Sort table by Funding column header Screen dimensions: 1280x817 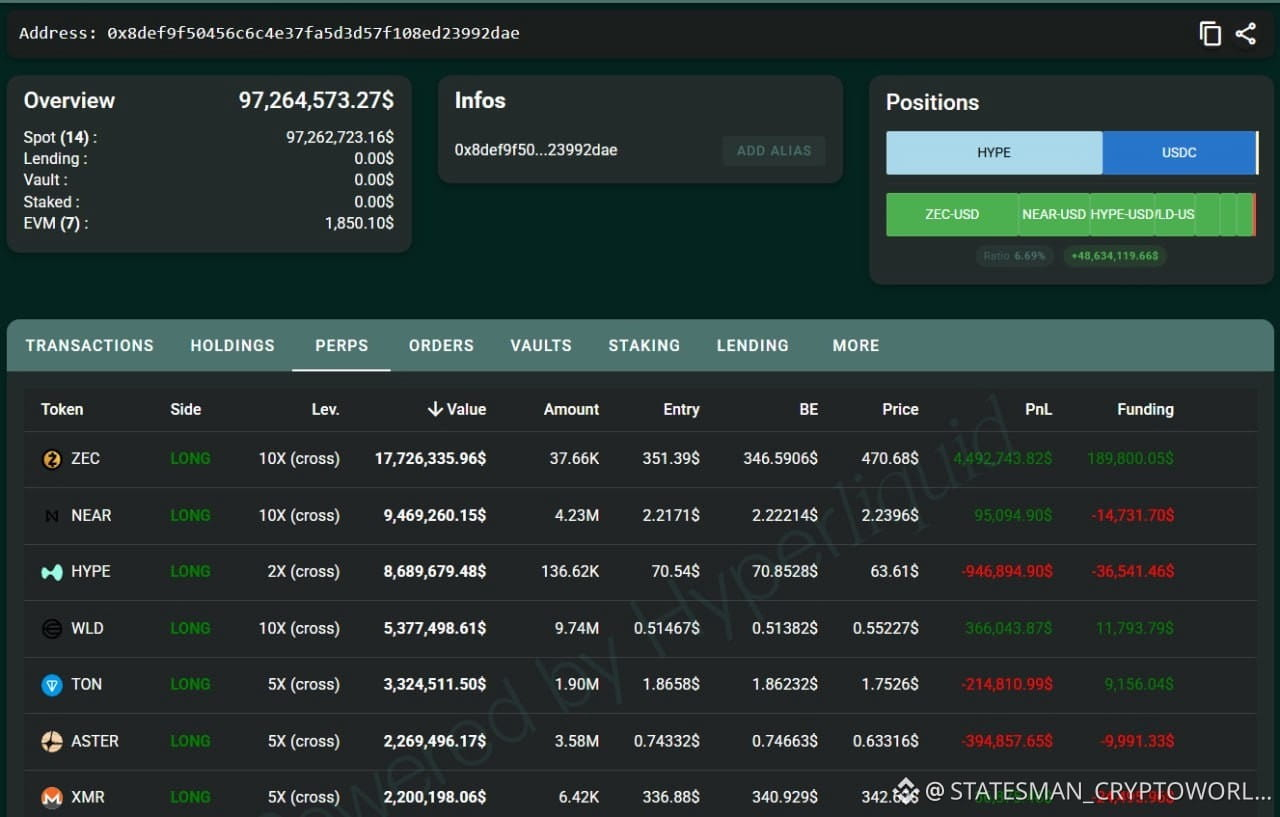[1145, 409]
